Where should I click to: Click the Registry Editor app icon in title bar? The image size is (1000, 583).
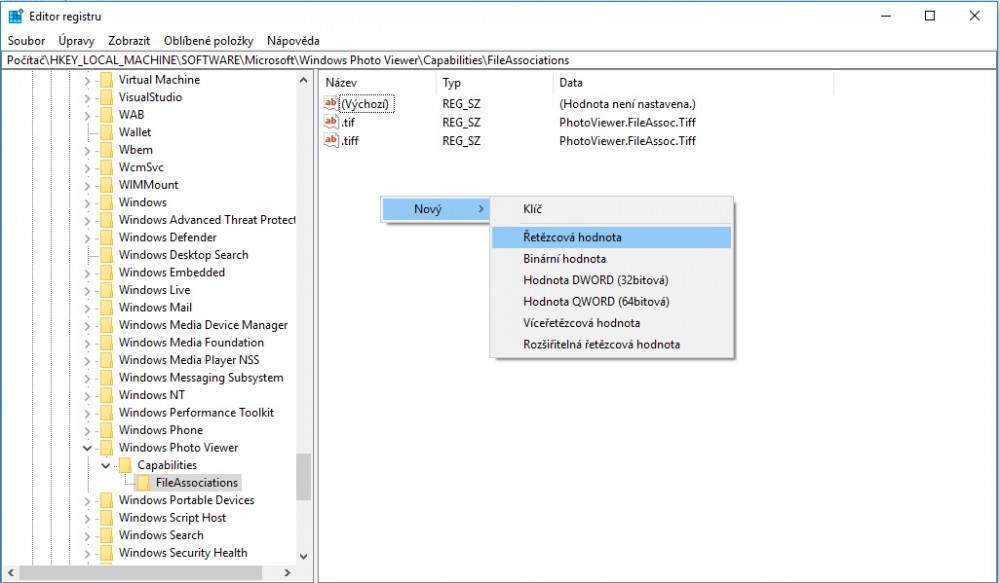[x=16, y=16]
